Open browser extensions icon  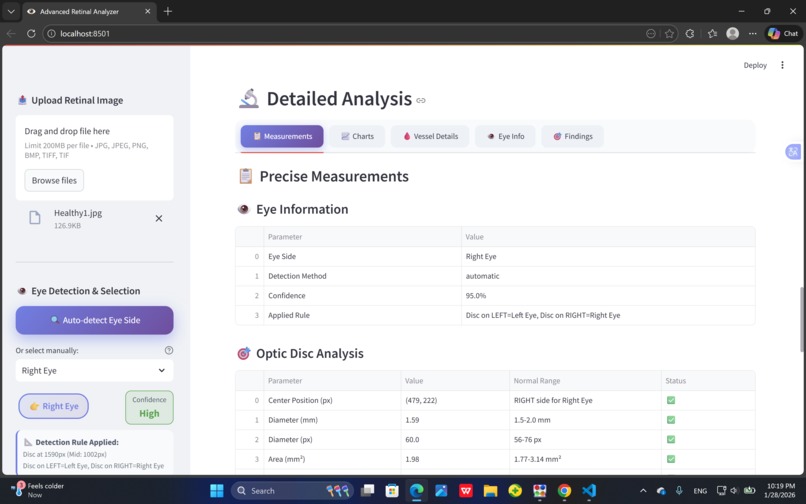[690, 33]
